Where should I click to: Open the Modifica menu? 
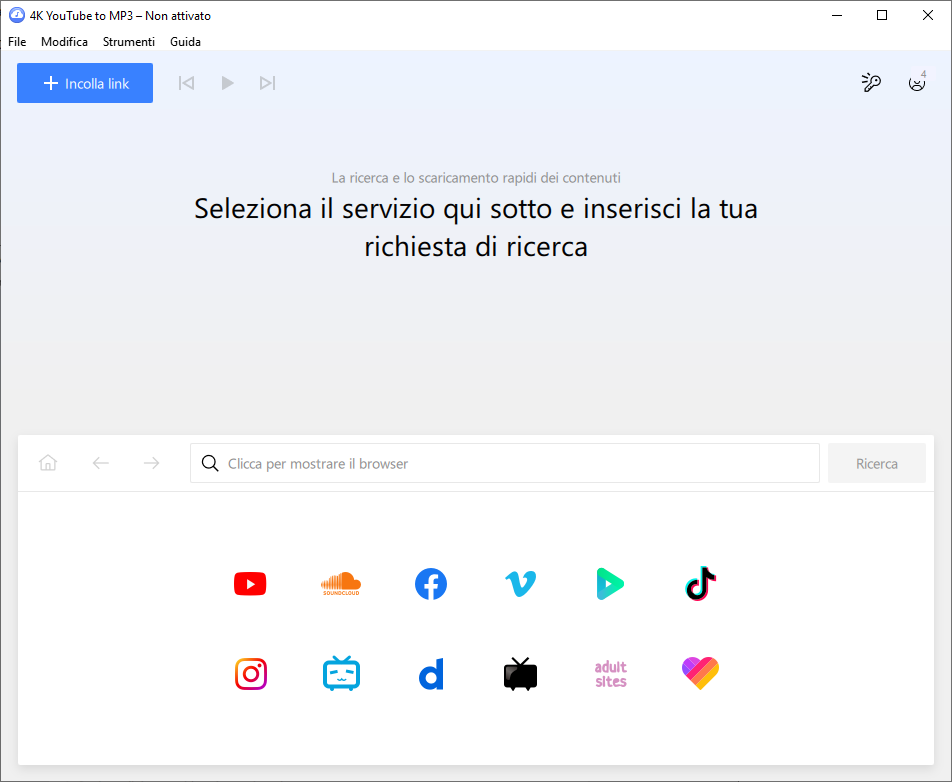[x=64, y=41]
